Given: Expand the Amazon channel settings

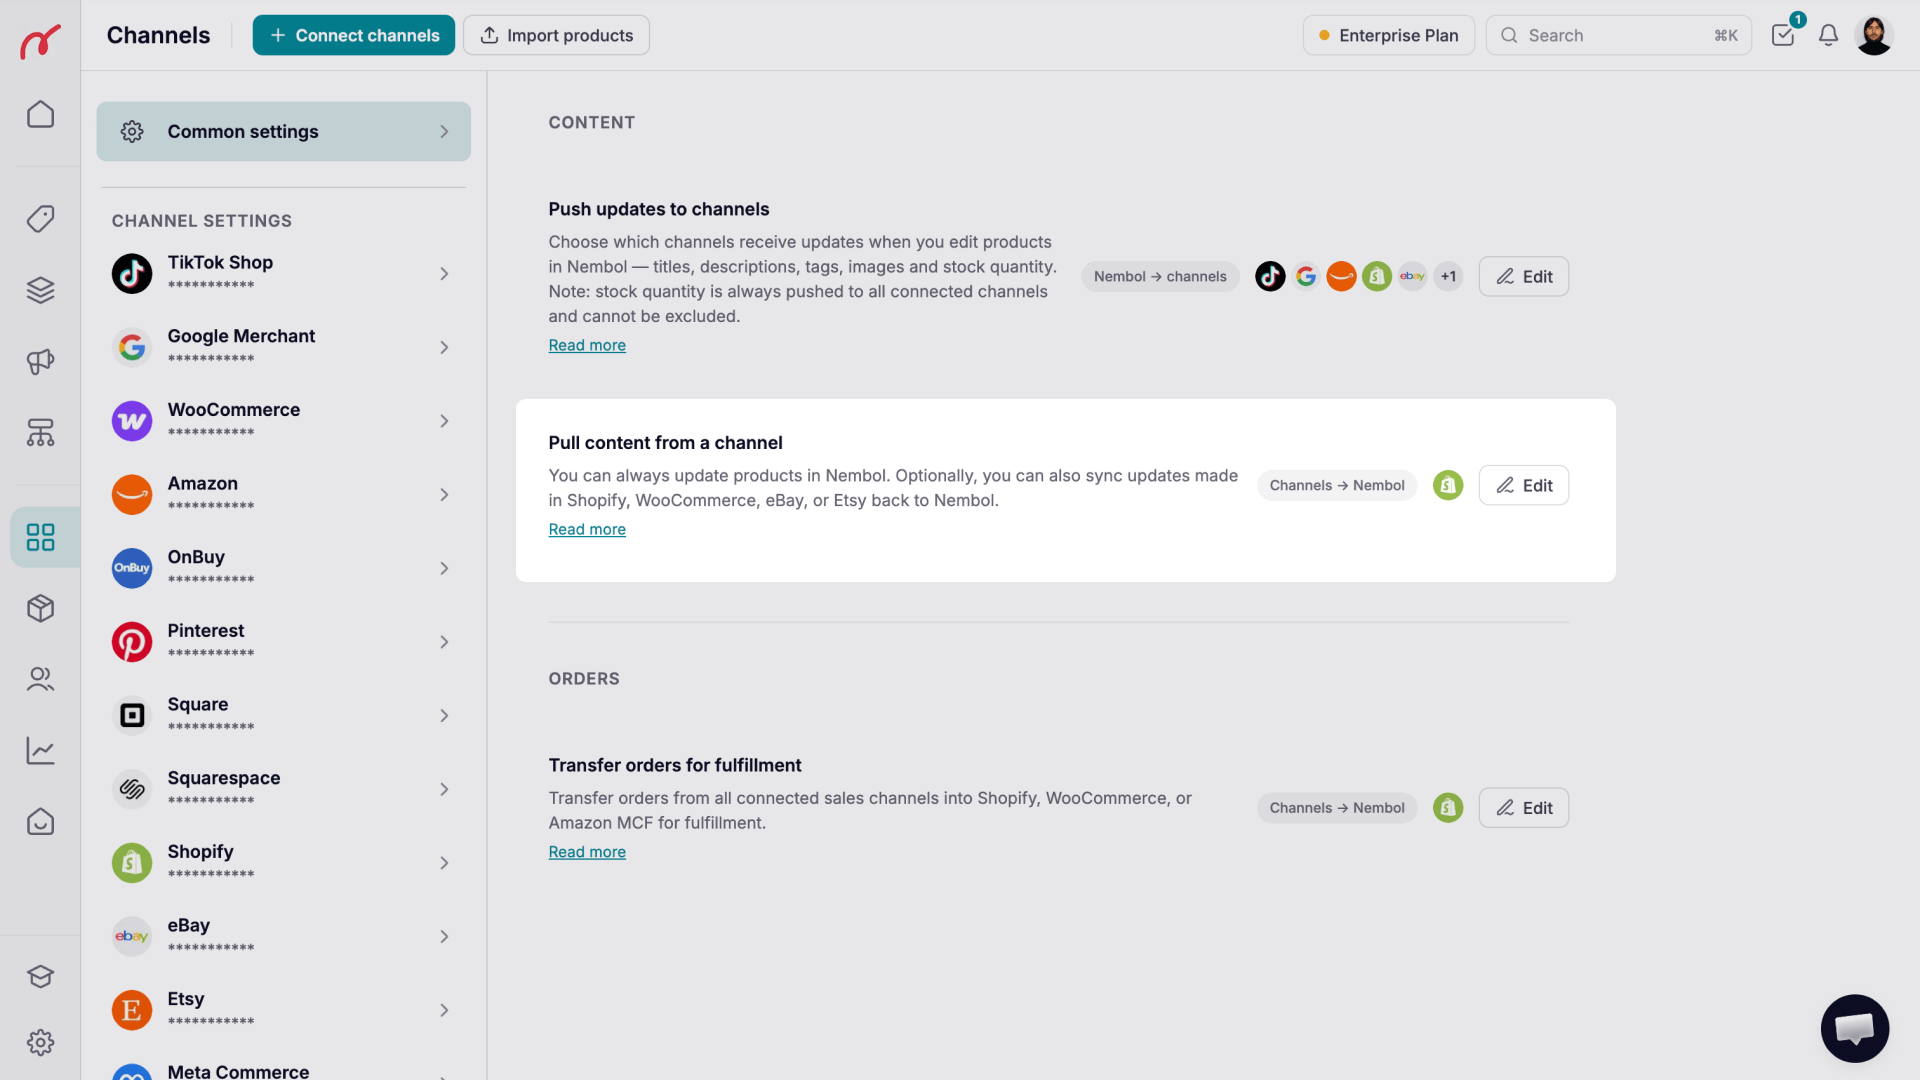Looking at the screenshot, I should coord(283,494).
